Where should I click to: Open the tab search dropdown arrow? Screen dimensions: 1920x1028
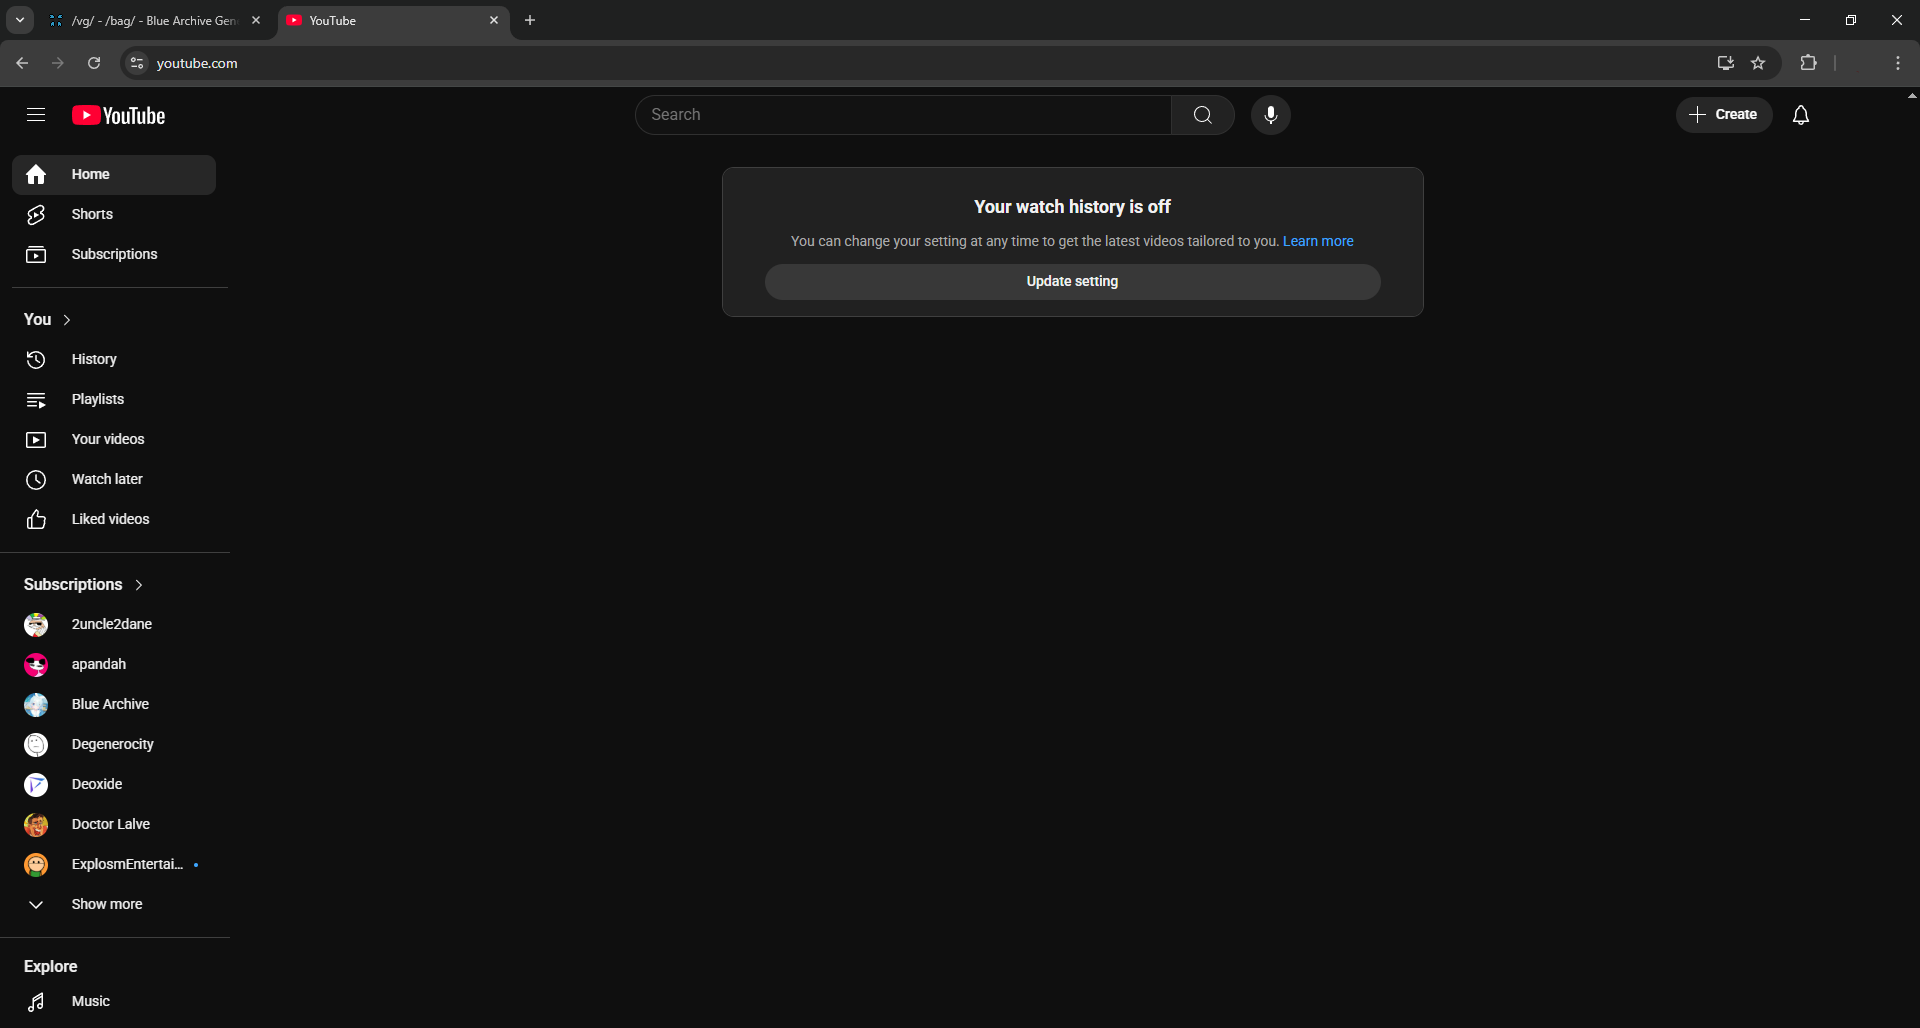click(20, 20)
